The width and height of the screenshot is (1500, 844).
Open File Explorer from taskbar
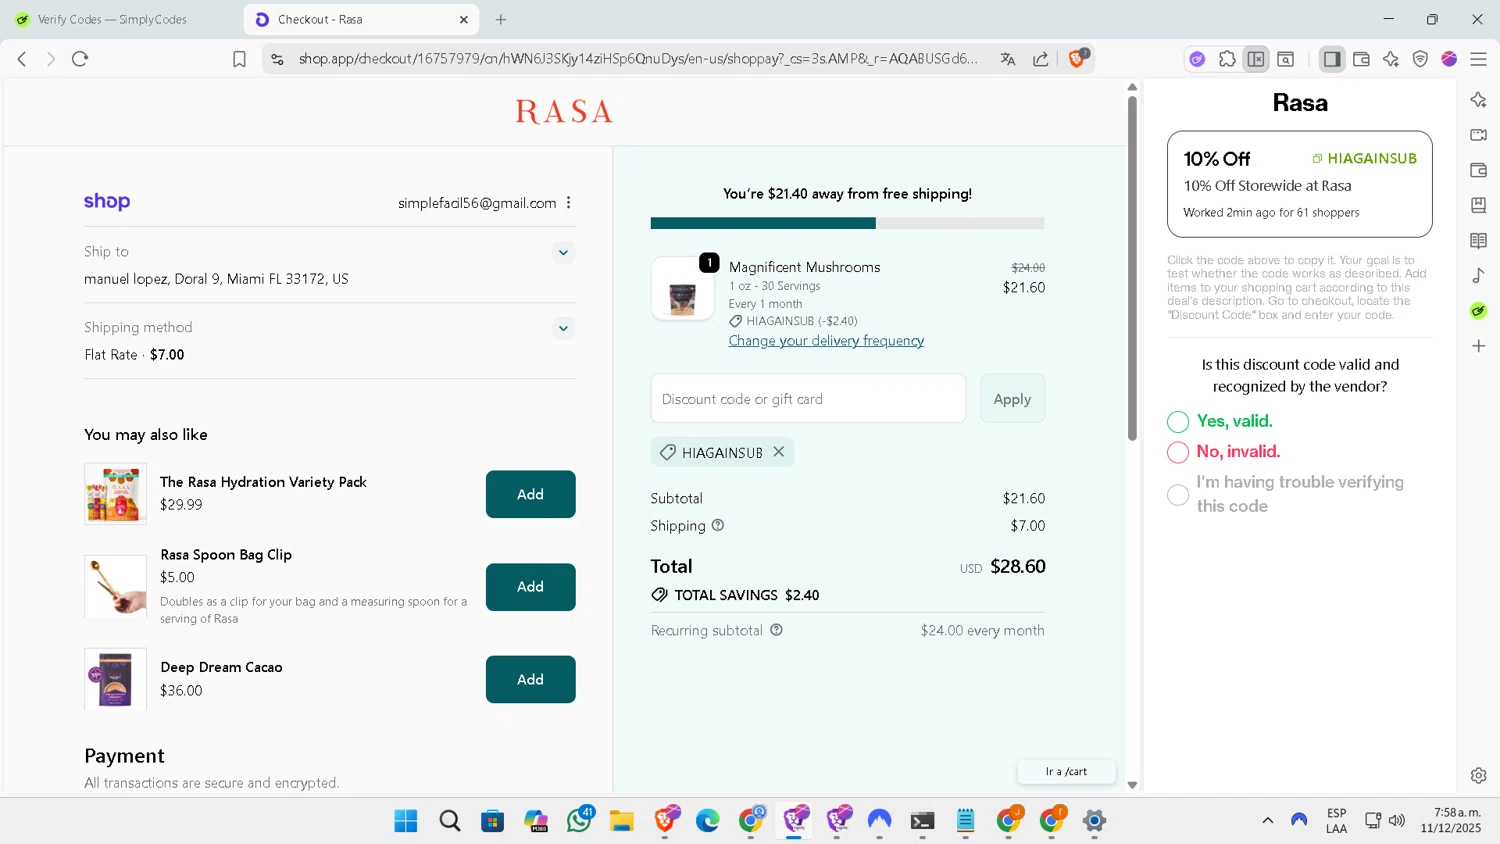pyautogui.click(x=621, y=821)
